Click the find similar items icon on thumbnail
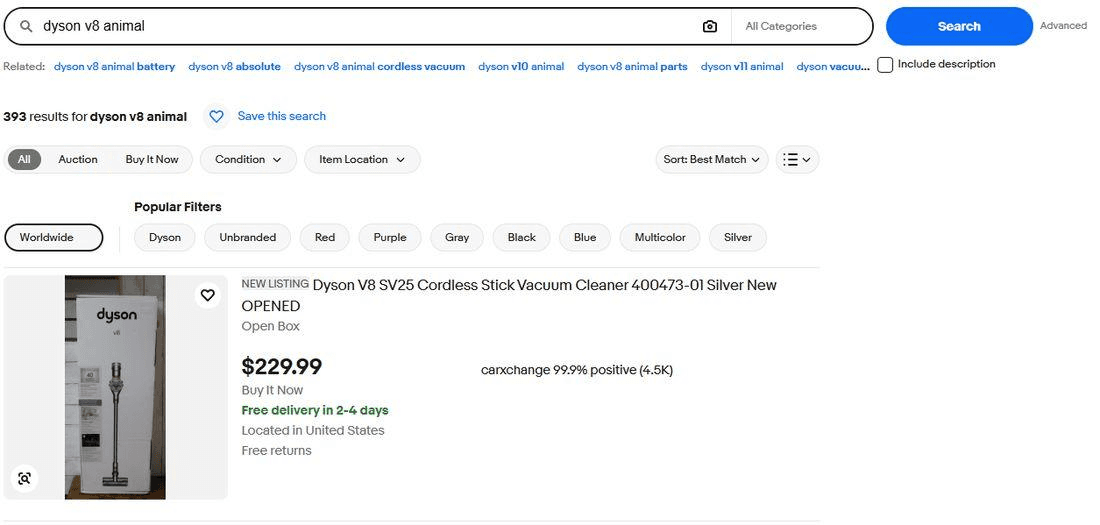 pyautogui.click(x=25, y=479)
